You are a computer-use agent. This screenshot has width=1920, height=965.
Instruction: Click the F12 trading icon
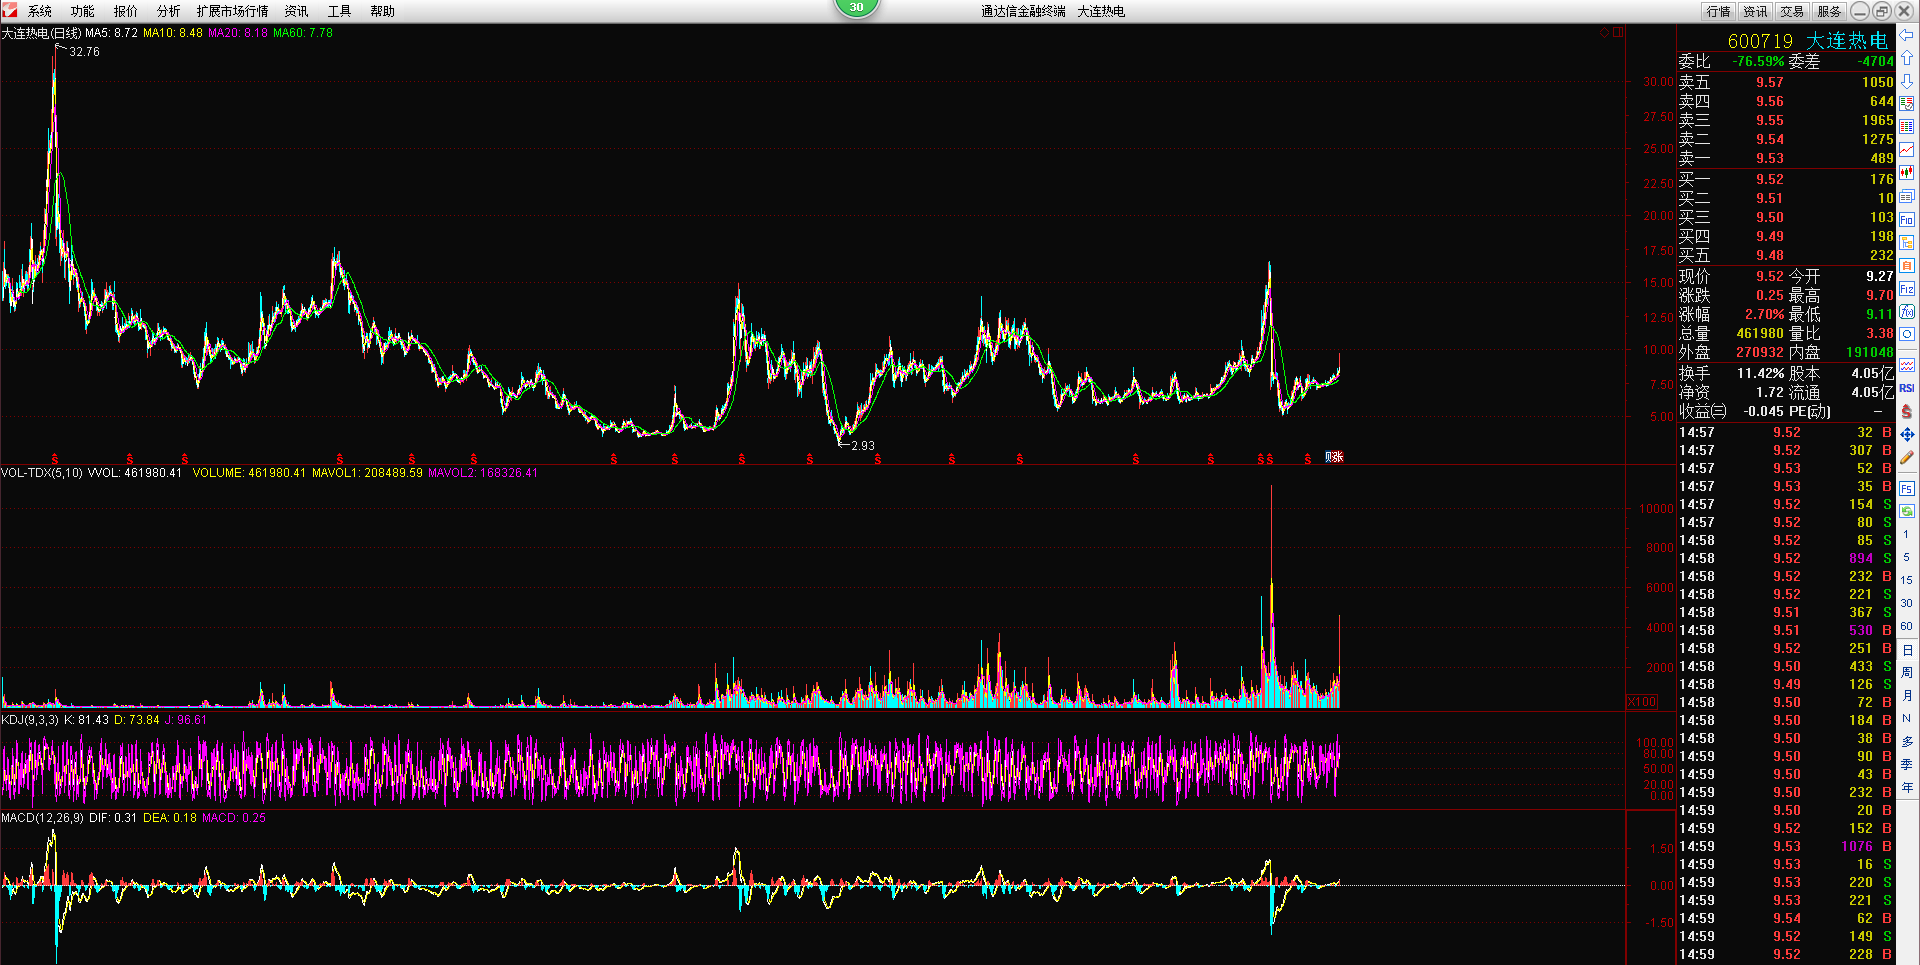pyautogui.click(x=1907, y=289)
